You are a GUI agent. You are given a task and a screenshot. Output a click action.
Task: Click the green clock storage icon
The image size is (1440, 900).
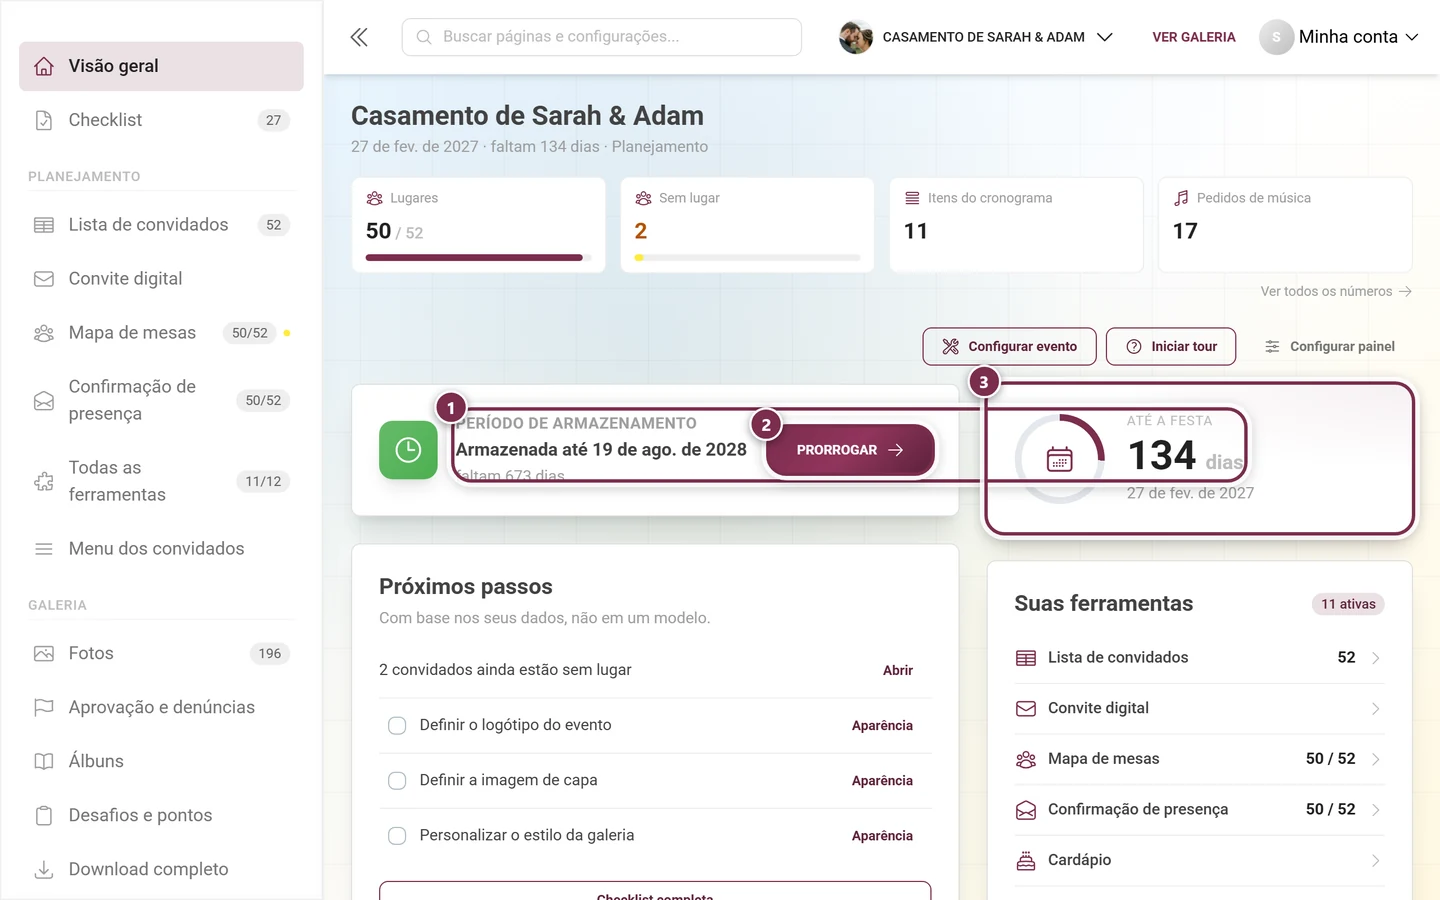[x=408, y=450]
